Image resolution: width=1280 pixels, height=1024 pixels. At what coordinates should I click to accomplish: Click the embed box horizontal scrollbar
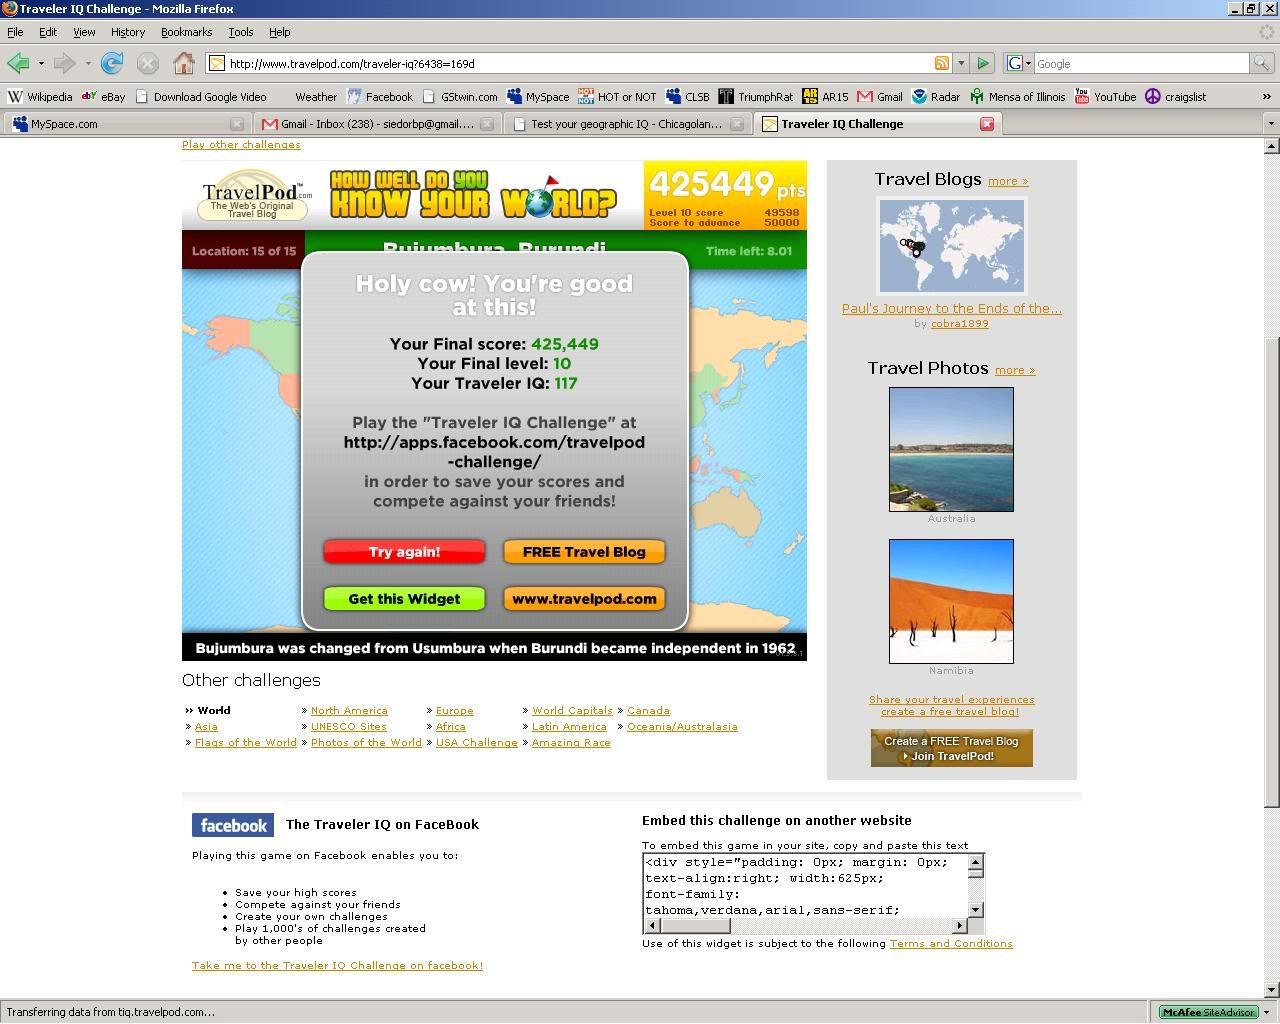(805, 926)
